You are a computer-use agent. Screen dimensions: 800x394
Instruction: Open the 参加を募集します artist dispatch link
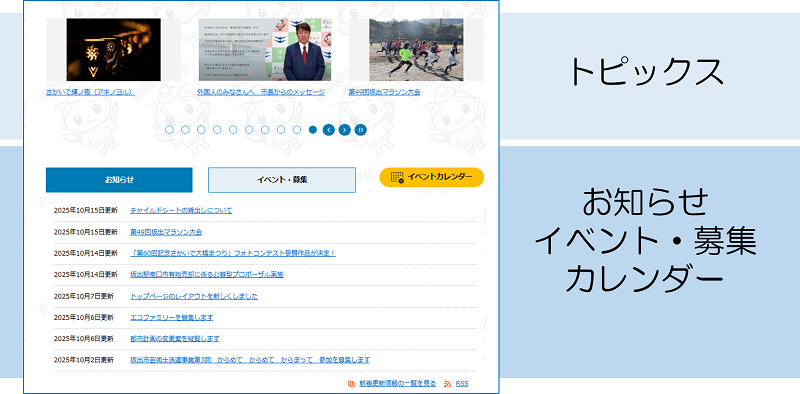[250, 360]
